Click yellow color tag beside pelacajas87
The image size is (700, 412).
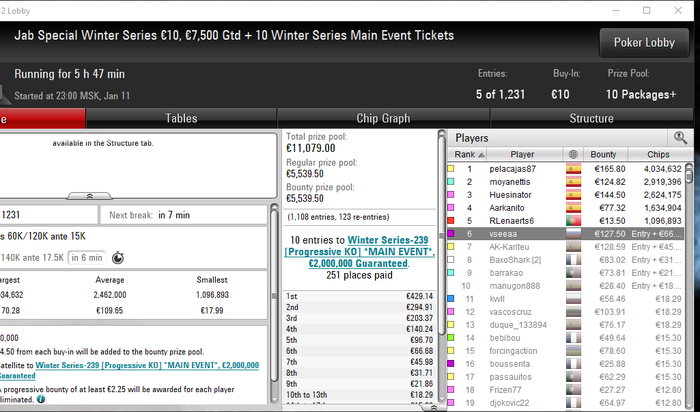pos(451,169)
